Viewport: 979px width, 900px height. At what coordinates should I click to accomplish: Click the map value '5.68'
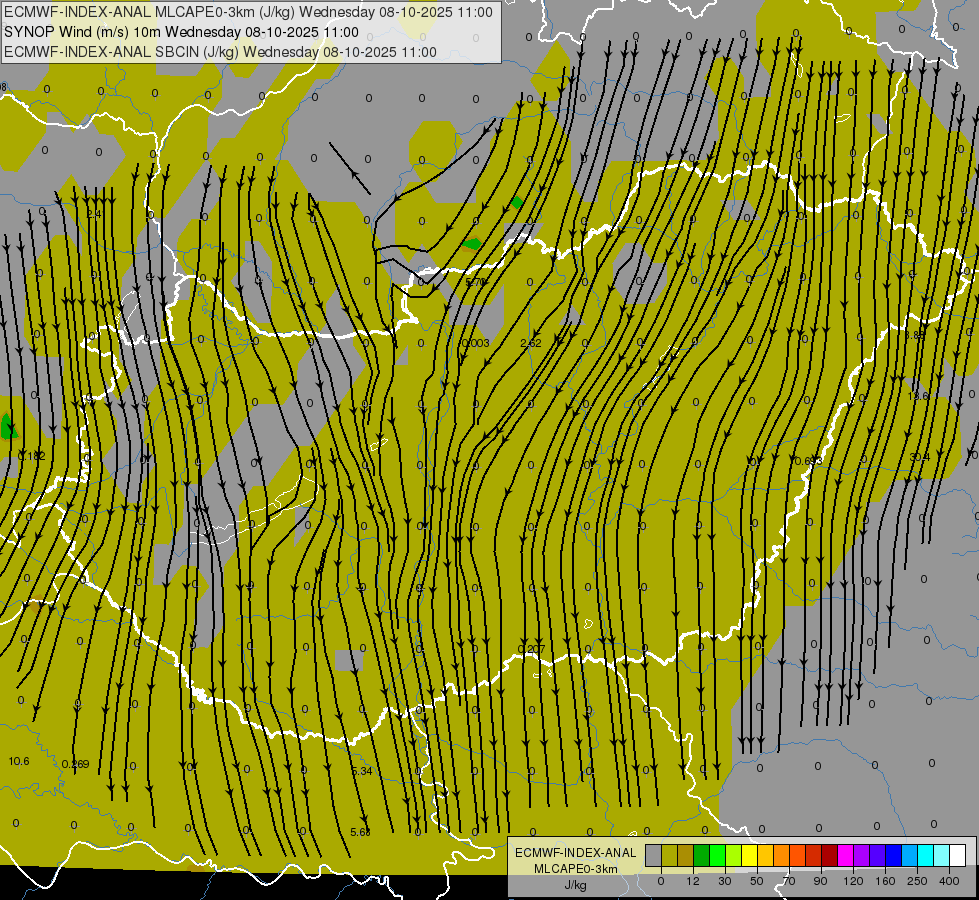coord(360,832)
